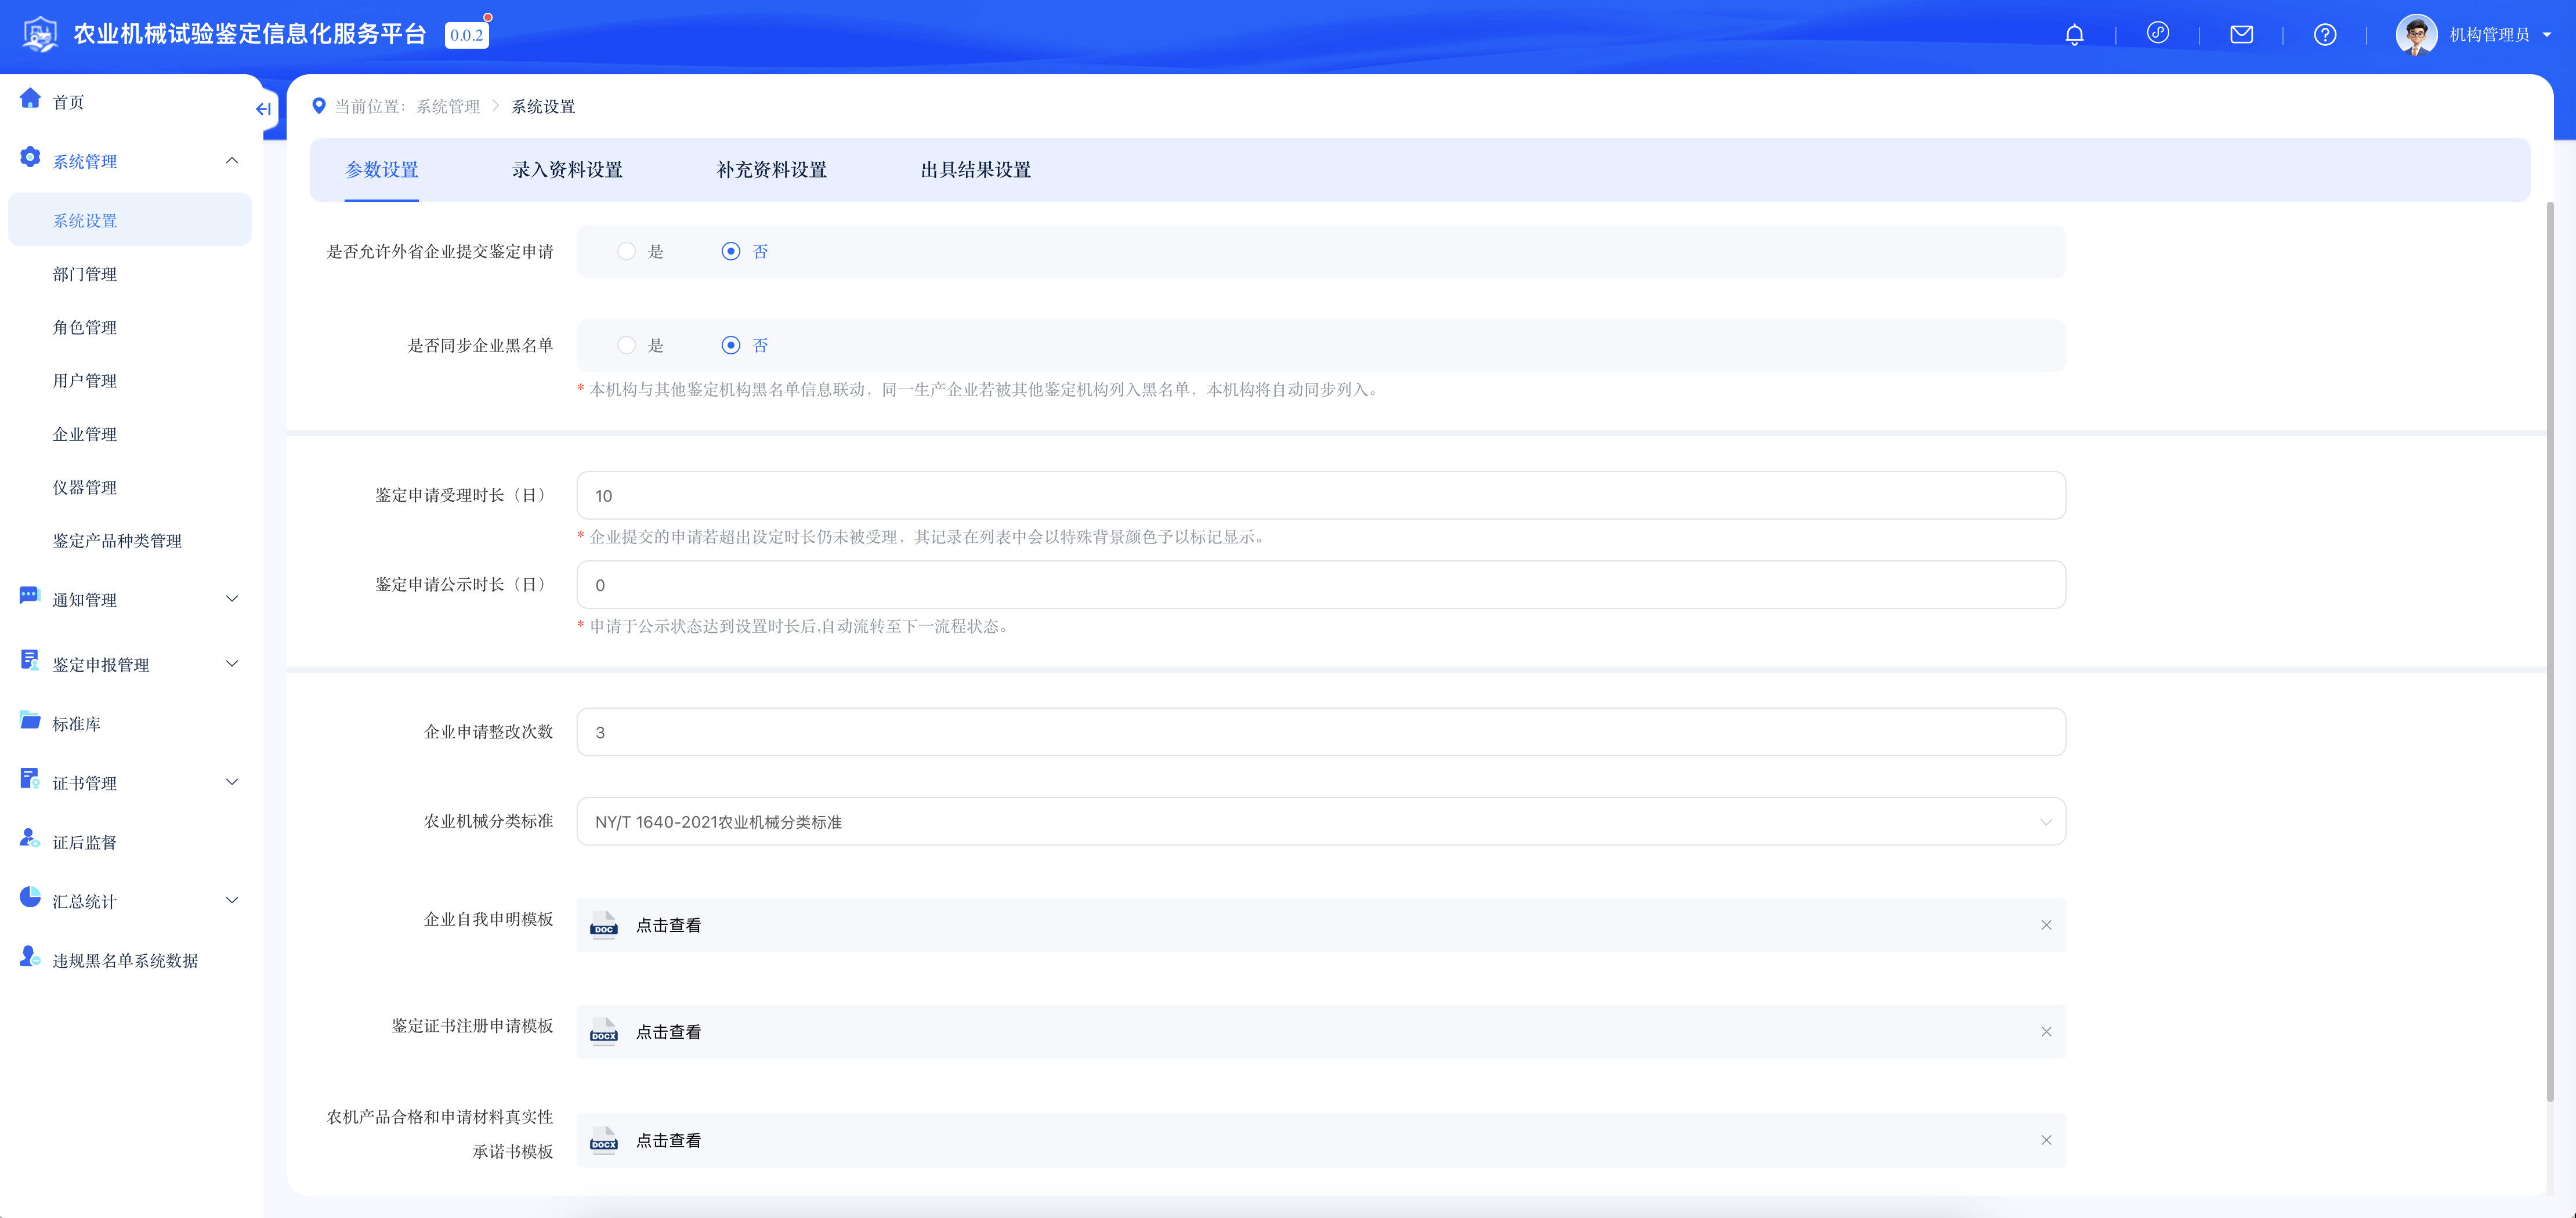Click the 鉴定申请受理时长 input field
2576x1218 pixels.
(1320, 496)
